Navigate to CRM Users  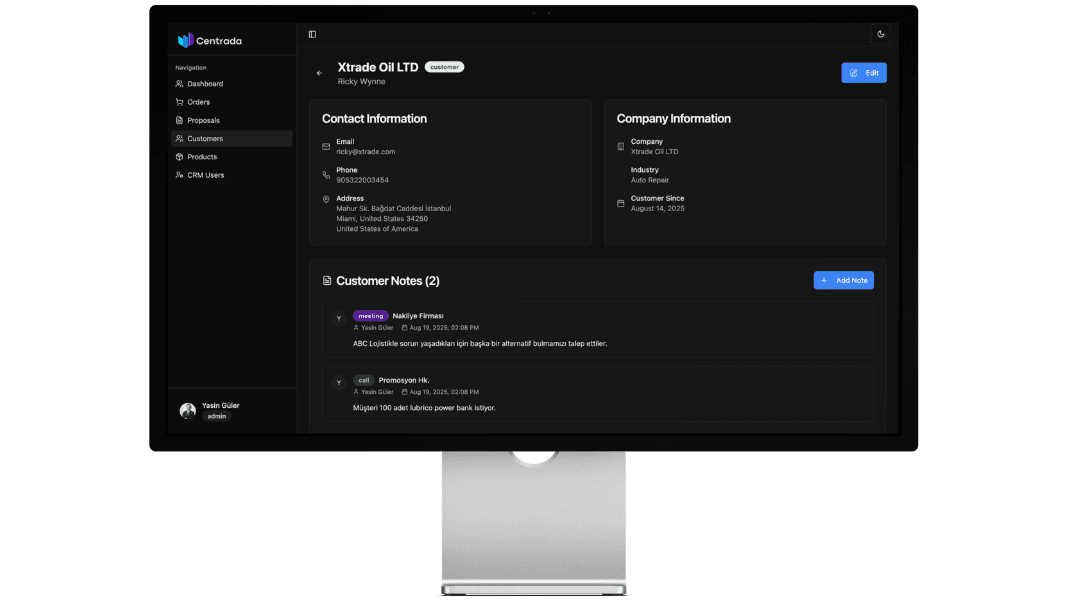(x=206, y=175)
